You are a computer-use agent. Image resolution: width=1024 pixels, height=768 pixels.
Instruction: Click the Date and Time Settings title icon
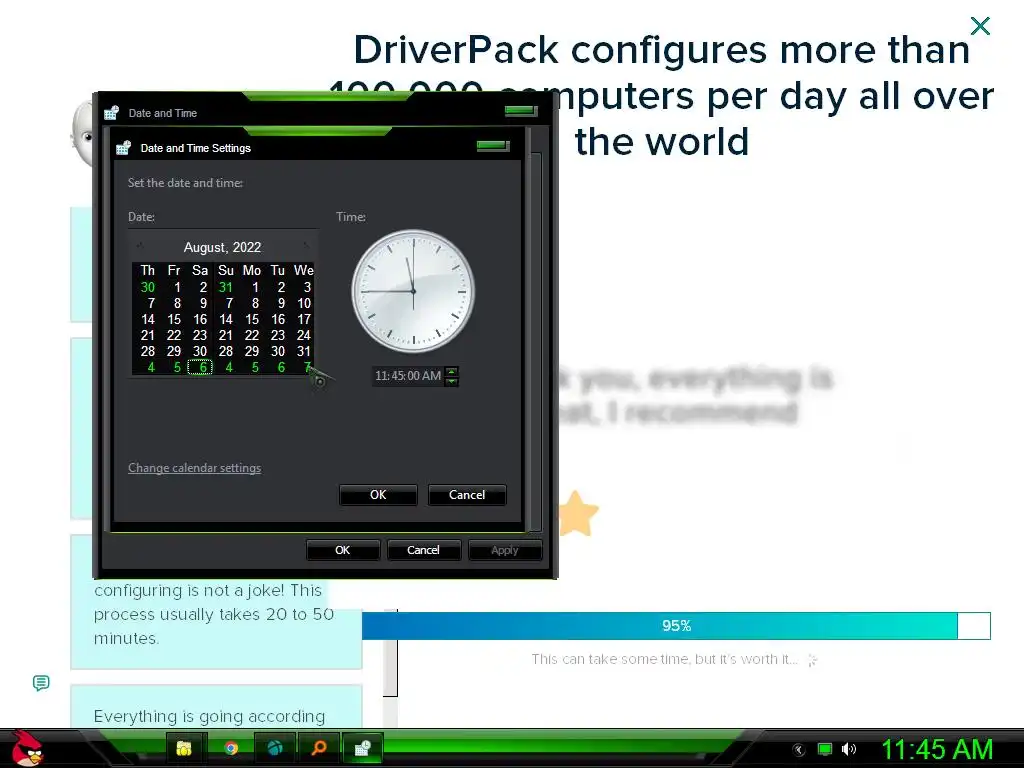pyautogui.click(x=123, y=148)
